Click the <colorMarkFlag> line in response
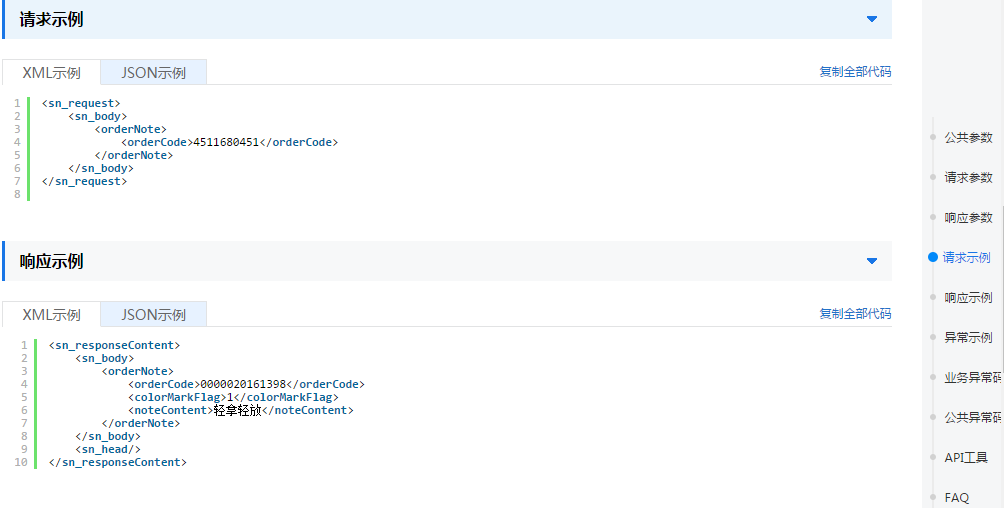The image size is (1004, 508). [x=233, y=397]
